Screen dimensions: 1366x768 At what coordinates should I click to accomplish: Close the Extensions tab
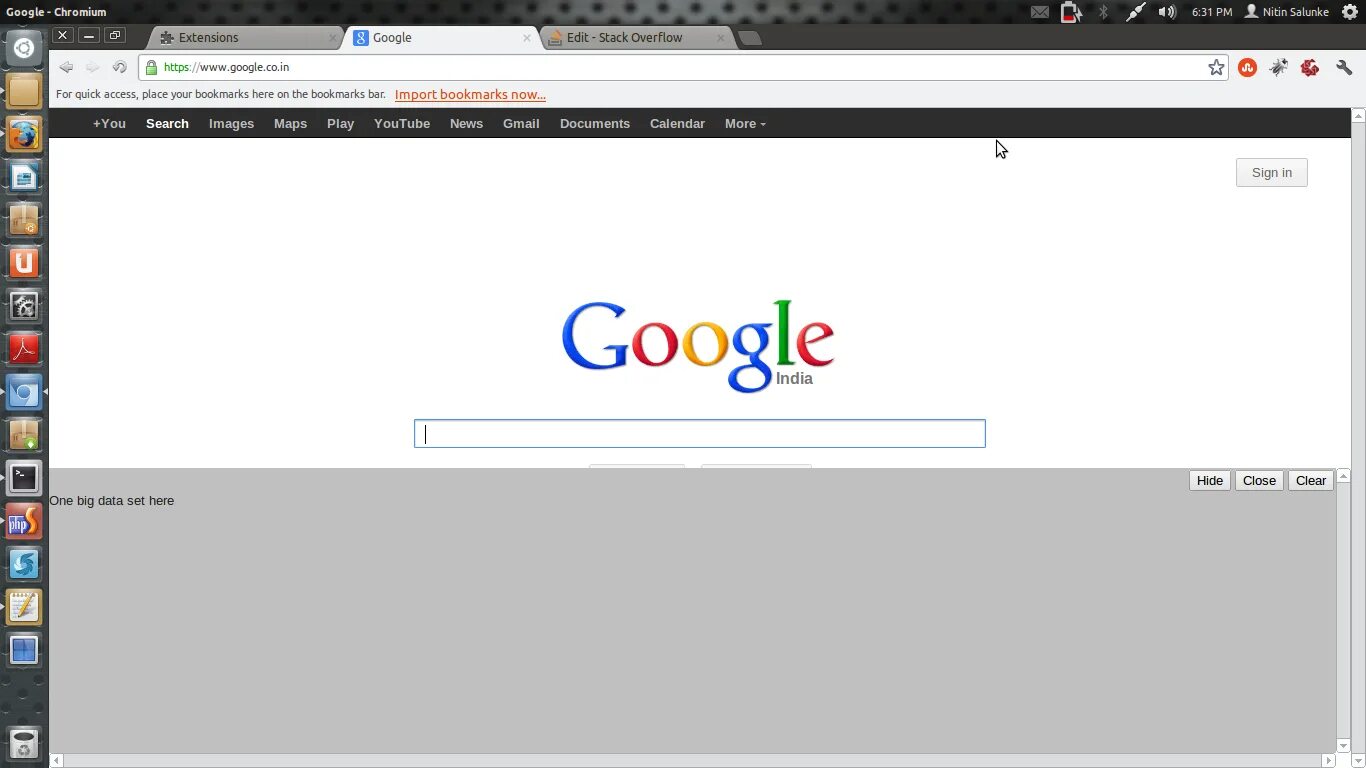tap(333, 38)
